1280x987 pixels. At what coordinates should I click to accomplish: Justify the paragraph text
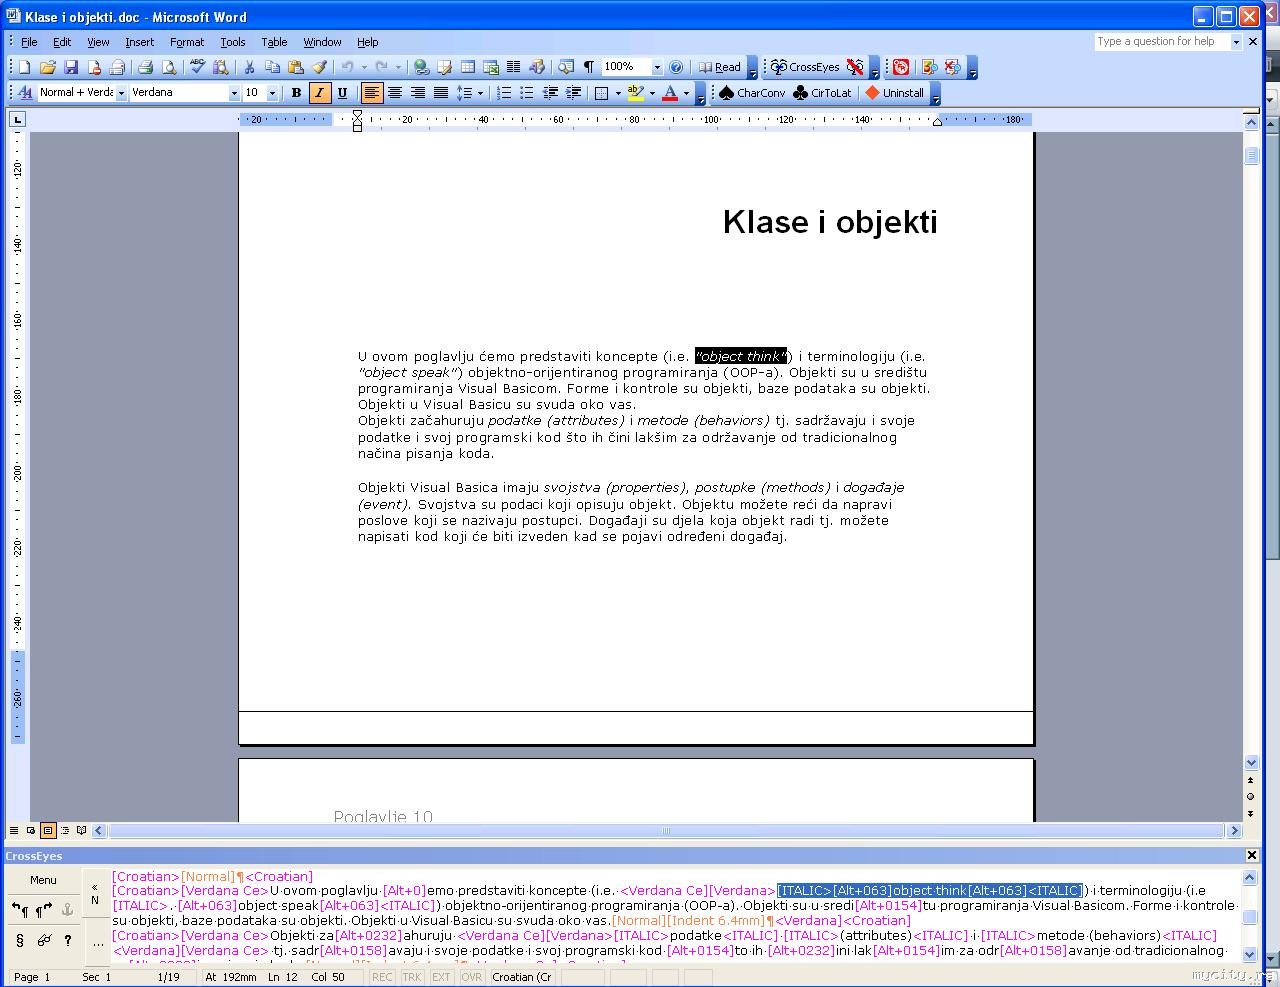tap(441, 93)
